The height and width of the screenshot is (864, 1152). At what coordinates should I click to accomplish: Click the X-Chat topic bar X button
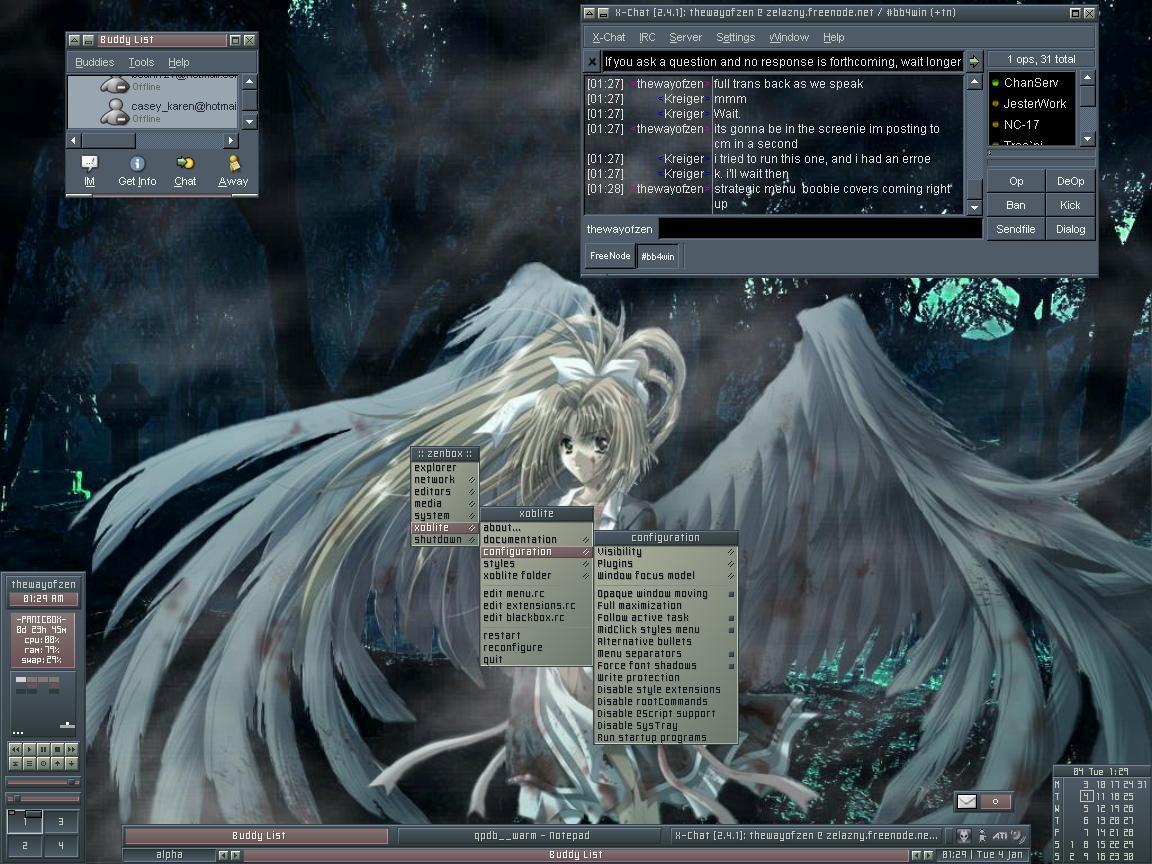point(593,62)
